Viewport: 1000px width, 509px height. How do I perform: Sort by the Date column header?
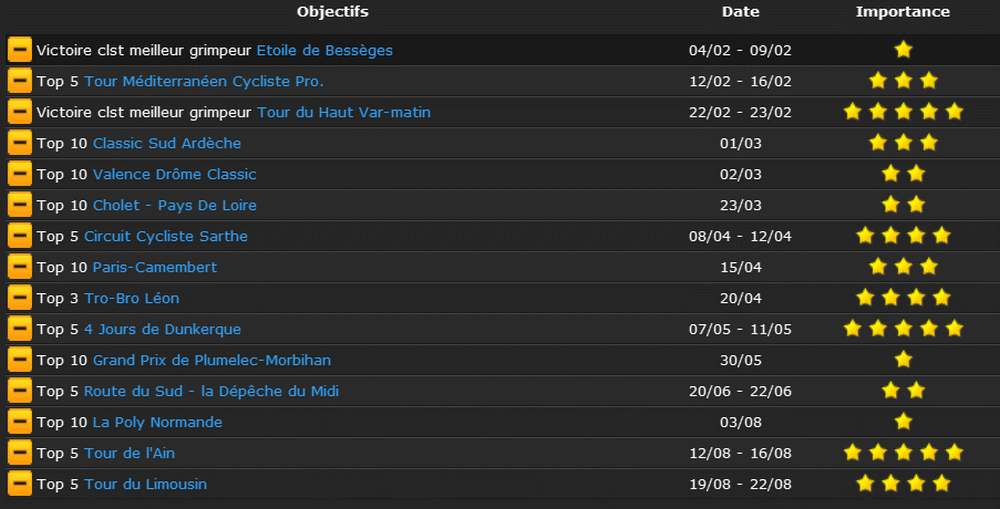(x=740, y=11)
